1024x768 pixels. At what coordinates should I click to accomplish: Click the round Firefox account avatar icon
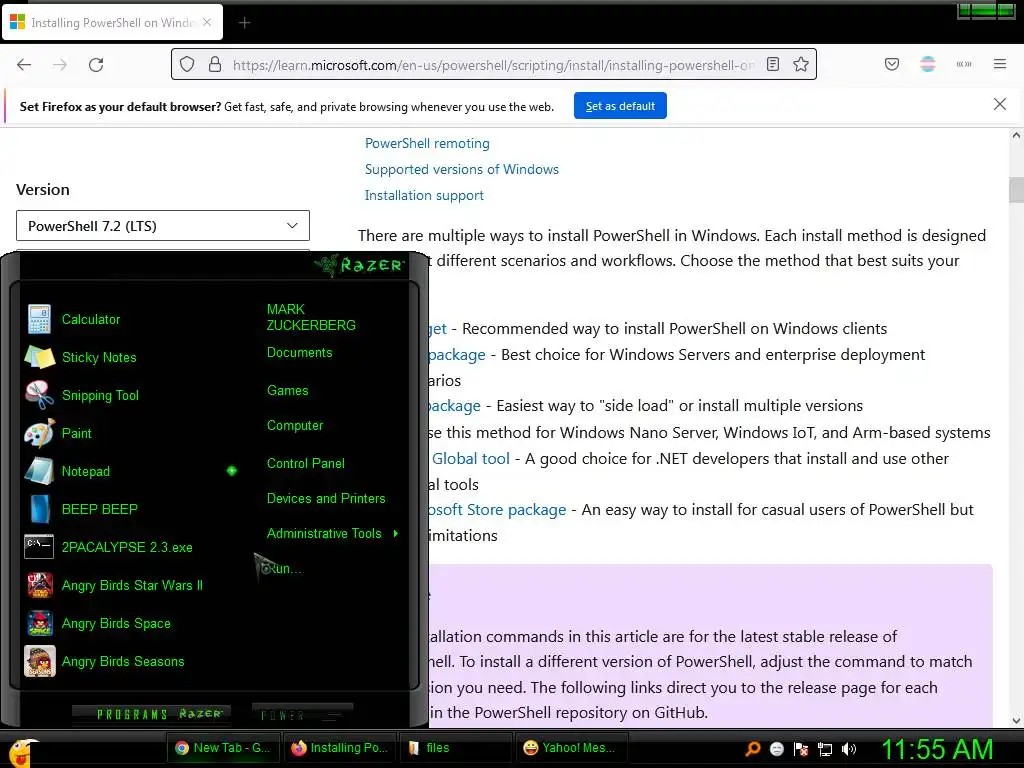(x=928, y=64)
